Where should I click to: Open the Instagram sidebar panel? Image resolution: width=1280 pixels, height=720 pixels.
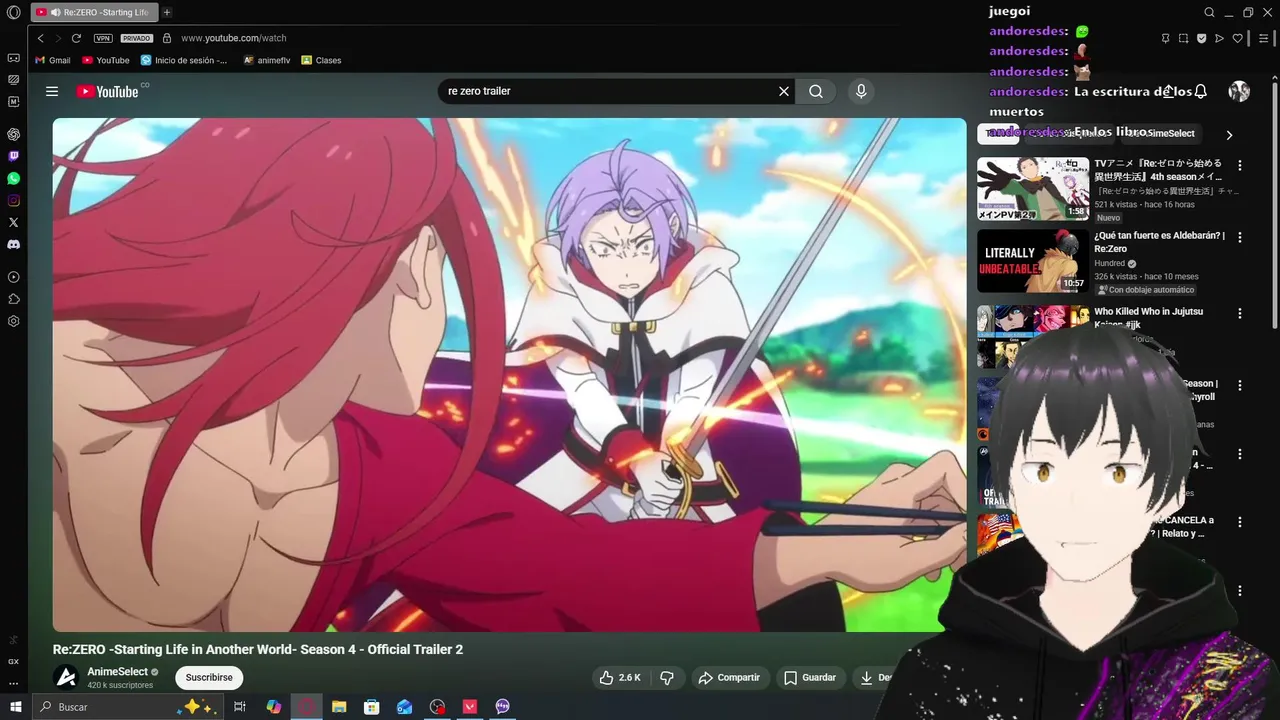(13, 200)
